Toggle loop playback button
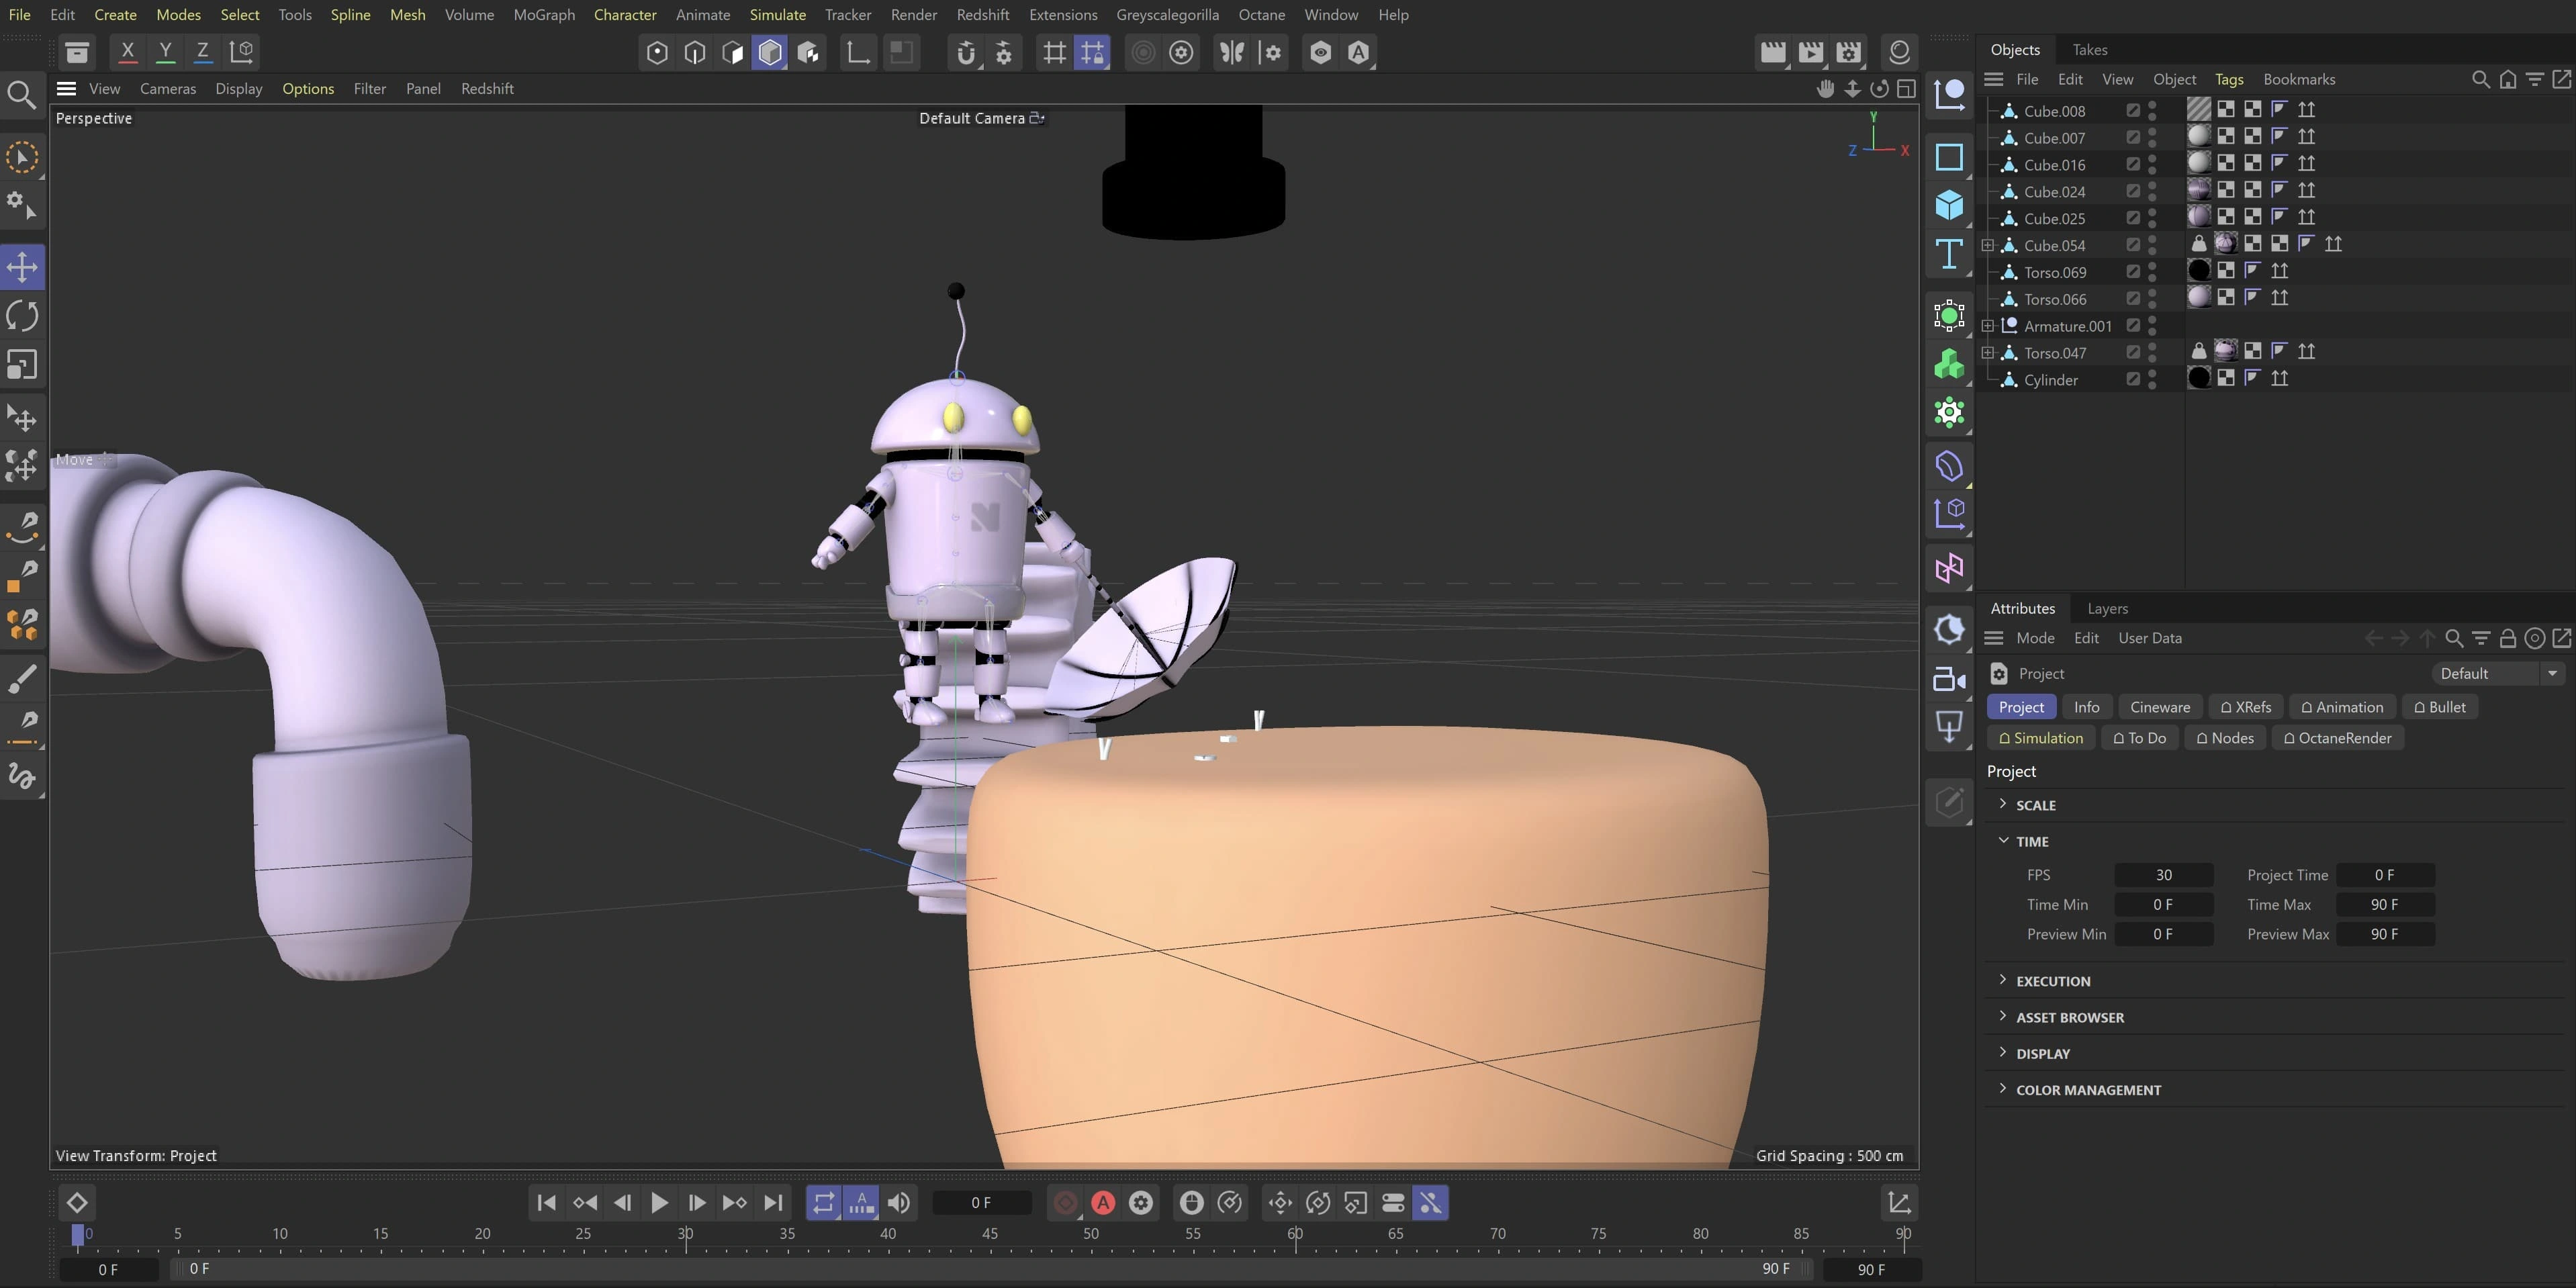The image size is (2576, 1288). [x=823, y=1203]
